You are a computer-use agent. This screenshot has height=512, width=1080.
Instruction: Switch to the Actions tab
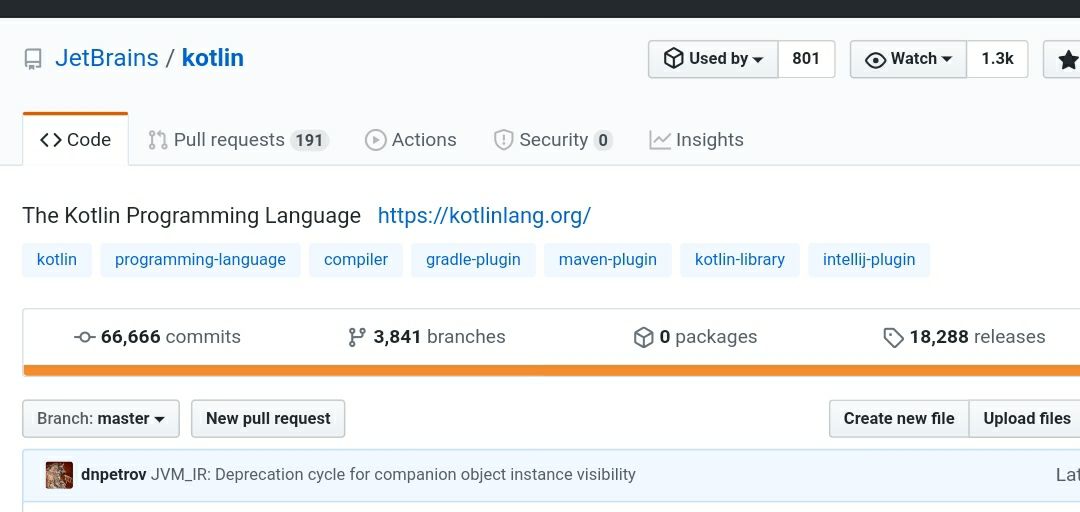(411, 140)
